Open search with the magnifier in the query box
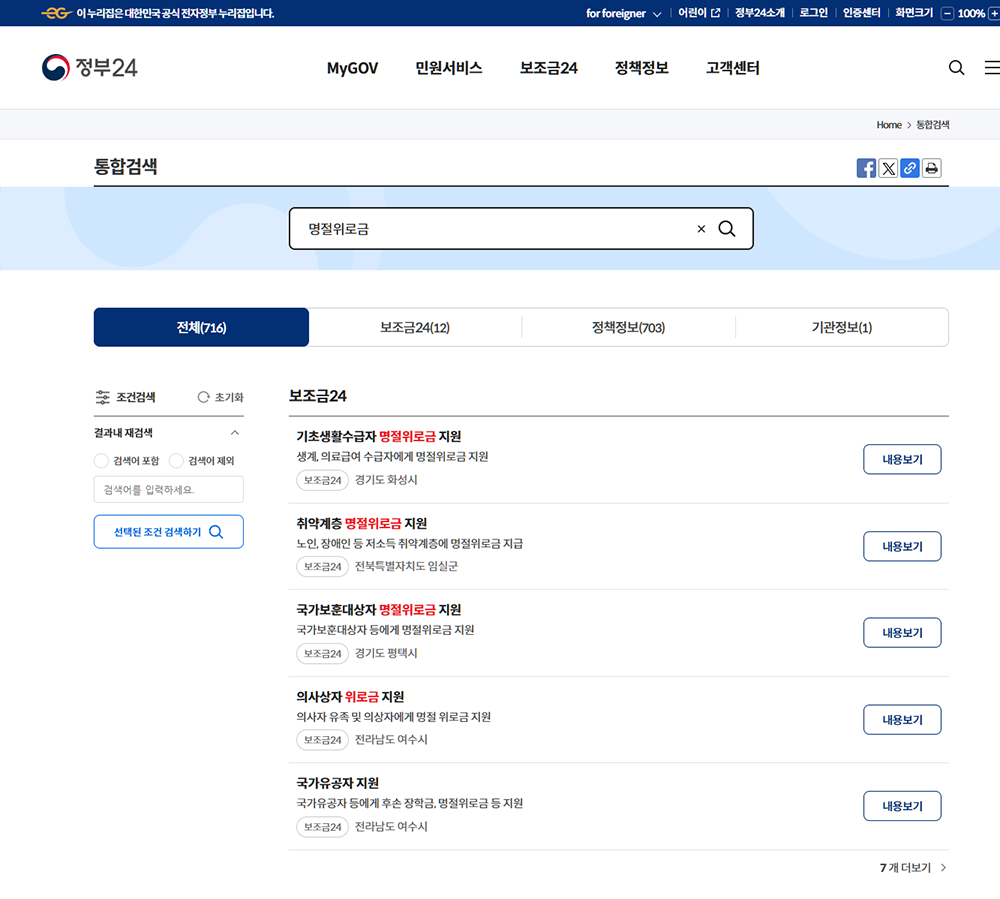 [x=727, y=228]
